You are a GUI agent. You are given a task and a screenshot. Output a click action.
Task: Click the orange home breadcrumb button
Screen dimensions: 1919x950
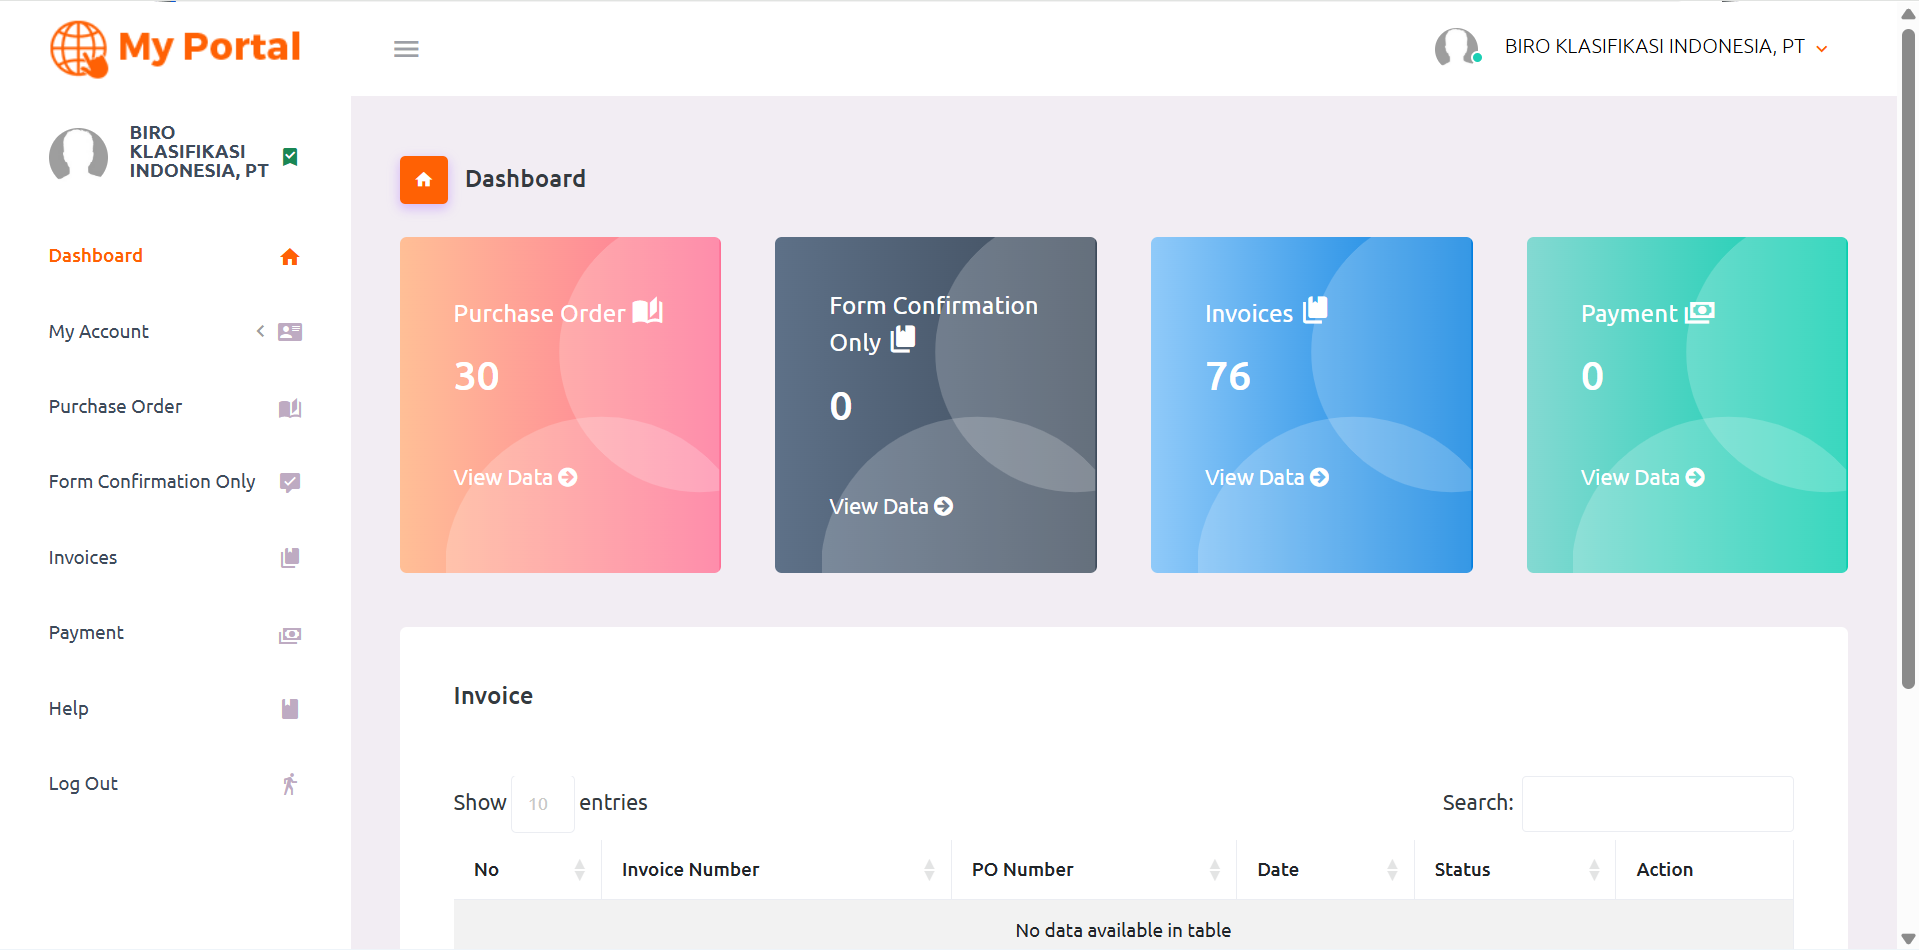pyautogui.click(x=424, y=180)
